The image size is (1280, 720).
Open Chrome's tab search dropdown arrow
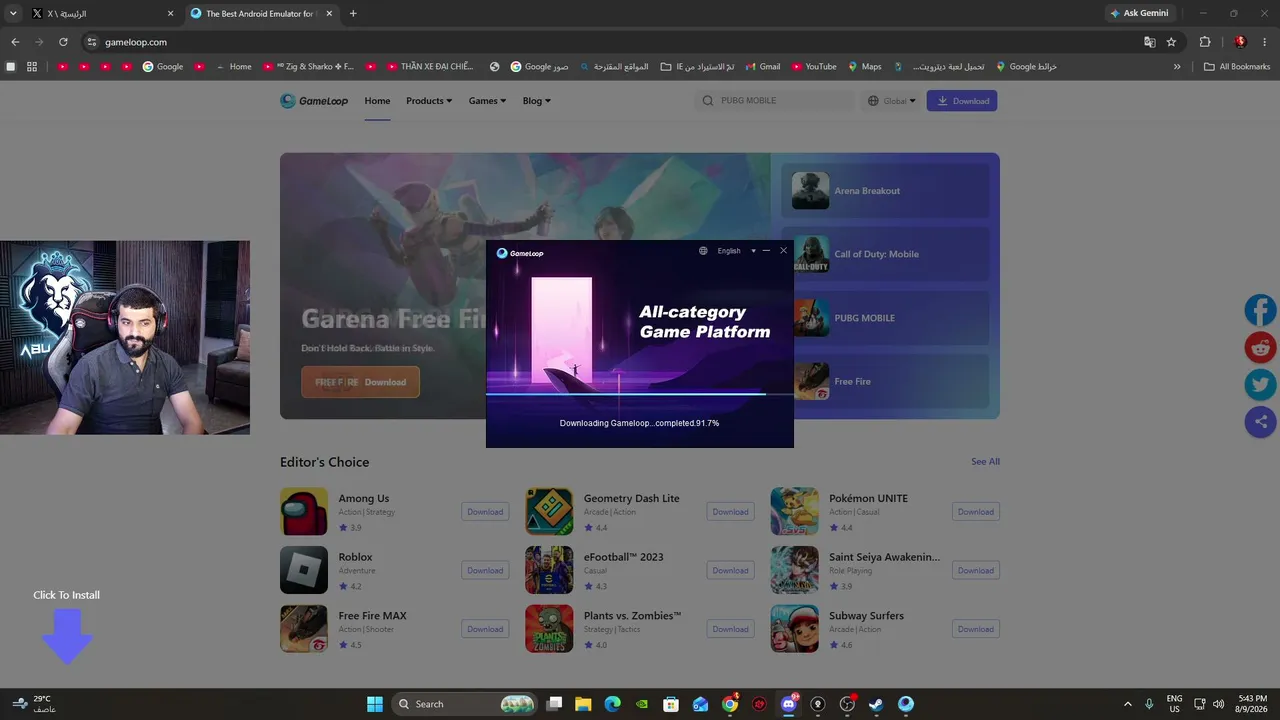pyautogui.click(x=13, y=14)
